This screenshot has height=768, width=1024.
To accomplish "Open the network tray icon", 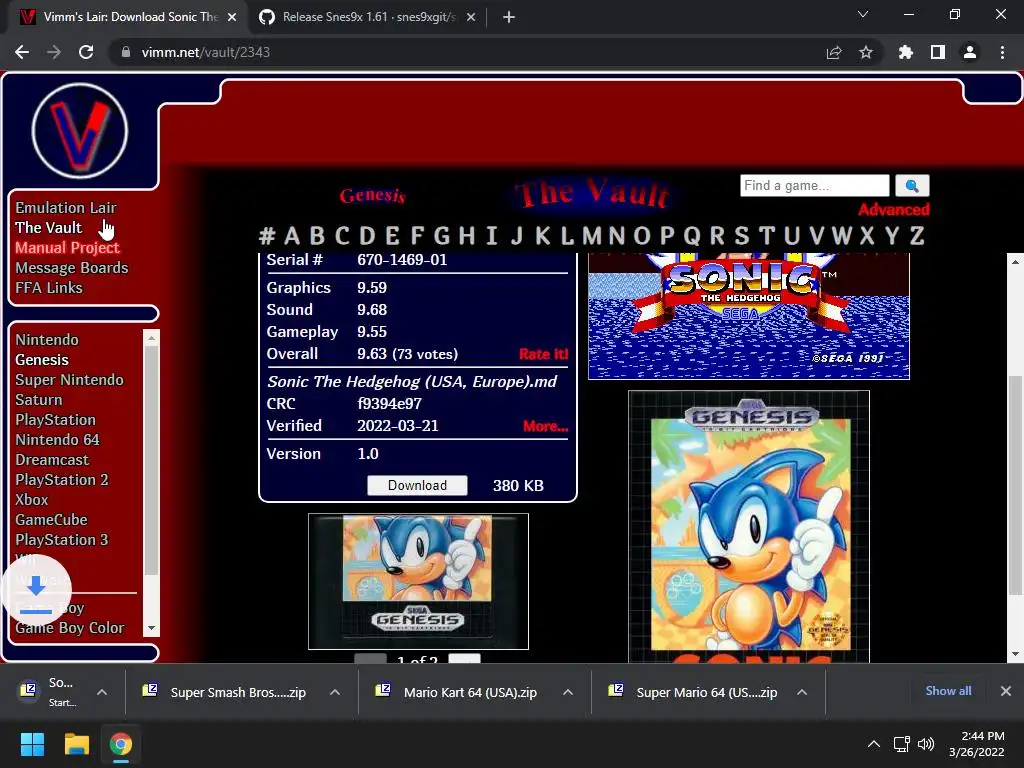I will pos(901,744).
